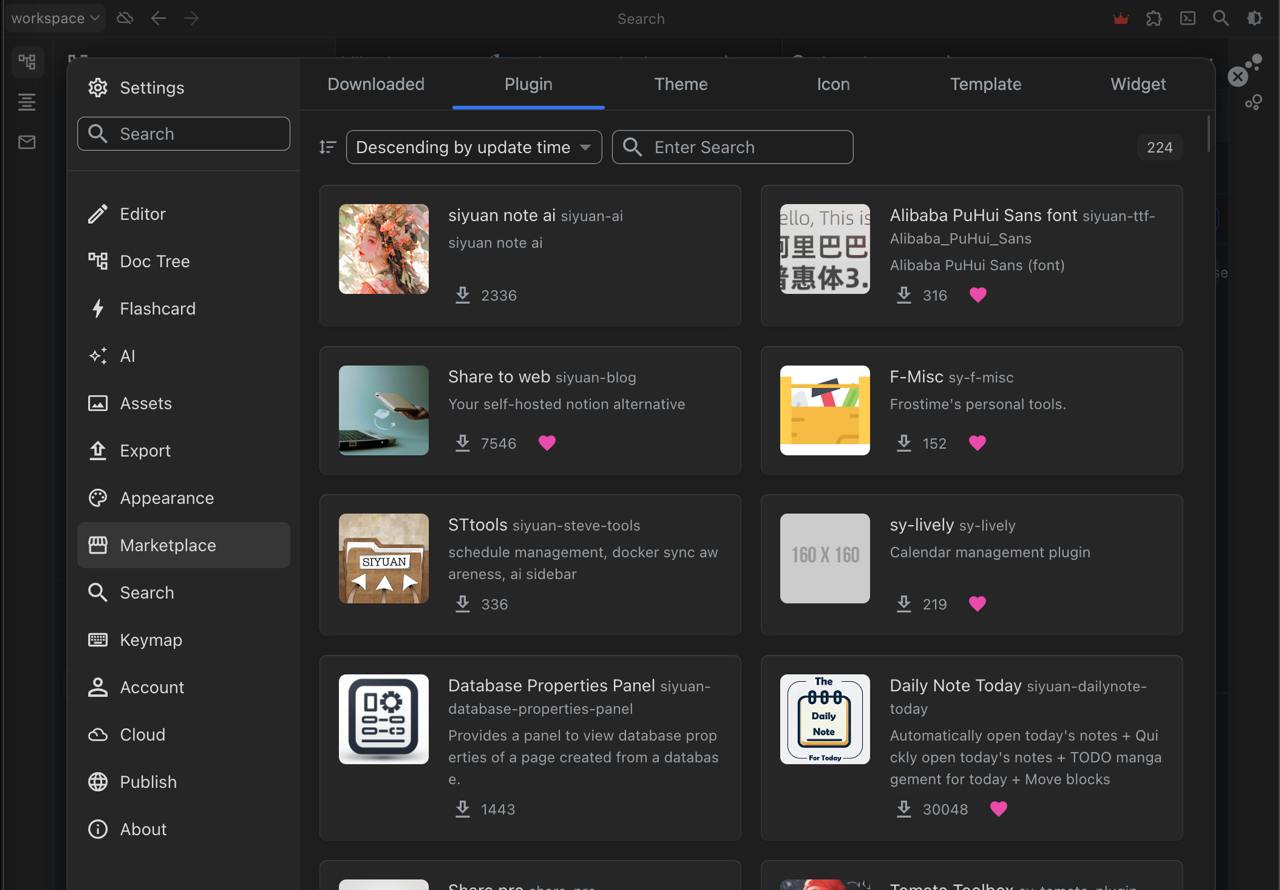This screenshot has height=890, width=1280.
Task: Open About settings
Action: [x=184, y=829]
